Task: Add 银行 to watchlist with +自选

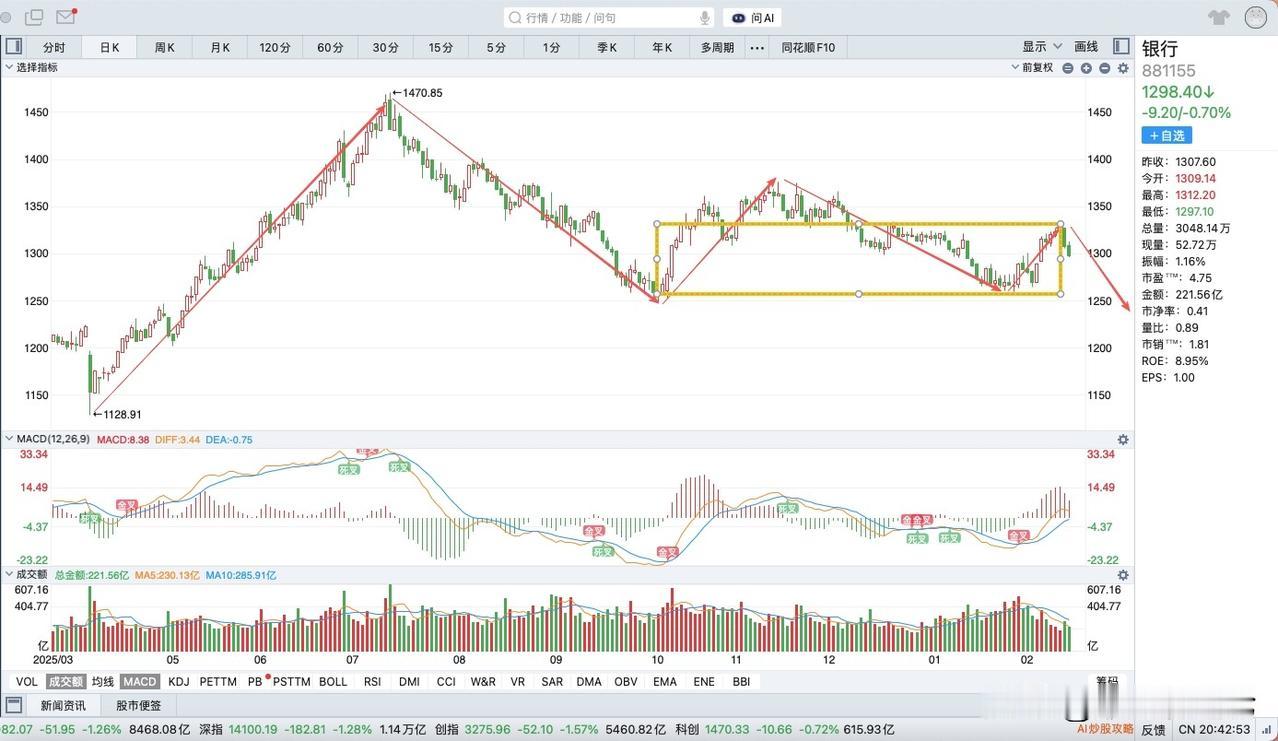Action: [1166, 135]
